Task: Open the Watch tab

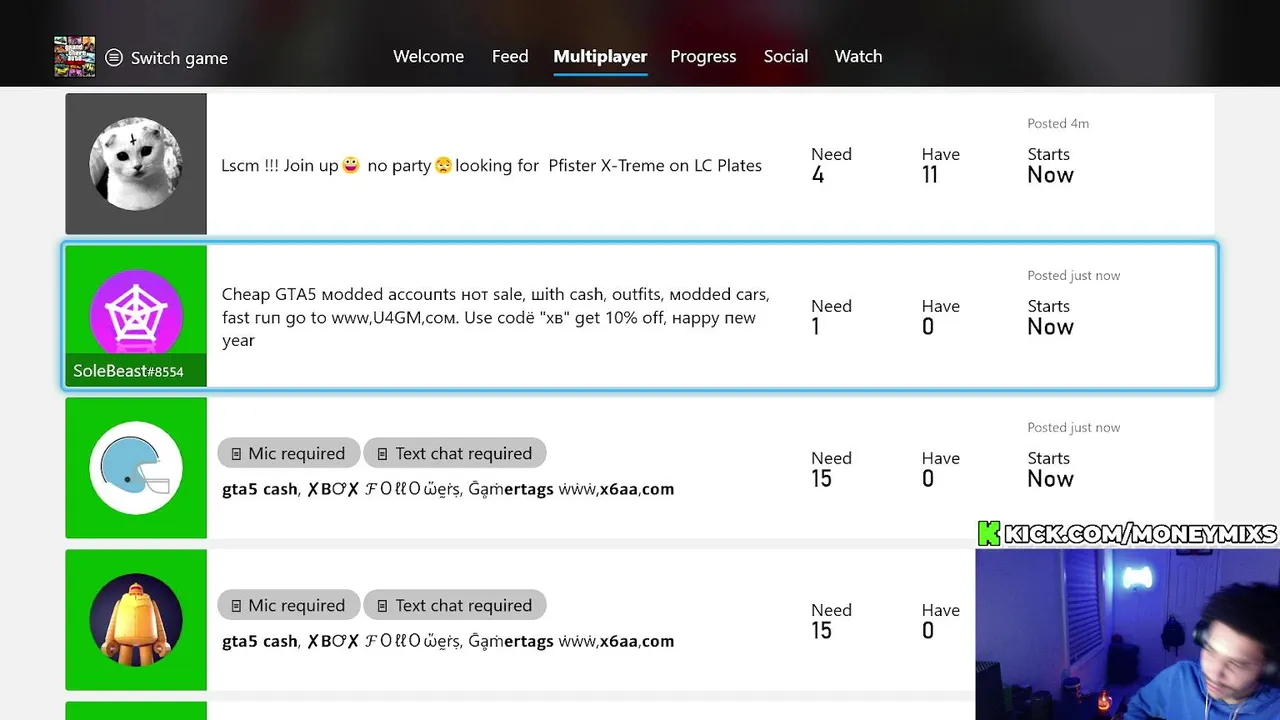Action: click(858, 56)
